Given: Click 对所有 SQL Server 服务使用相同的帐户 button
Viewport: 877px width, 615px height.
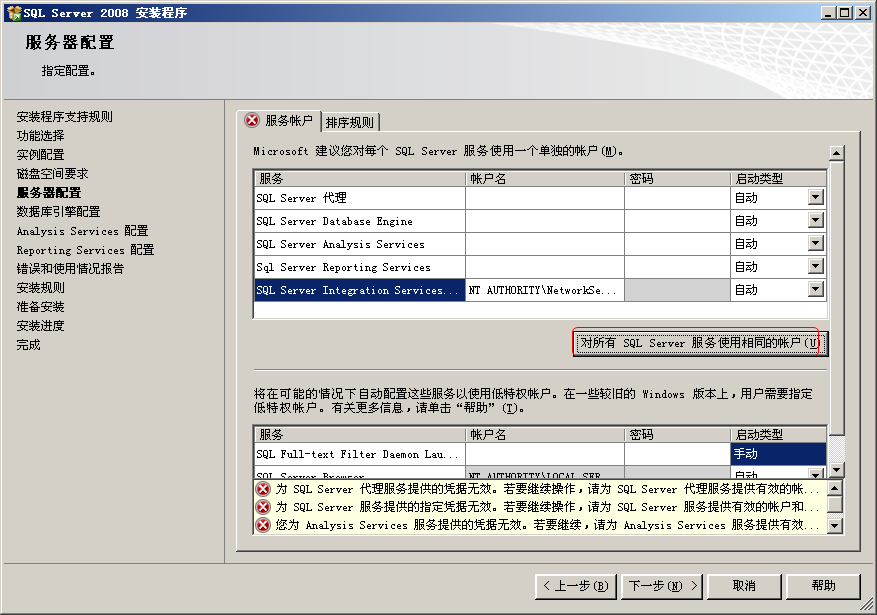Looking at the screenshot, I should click(x=700, y=343).
